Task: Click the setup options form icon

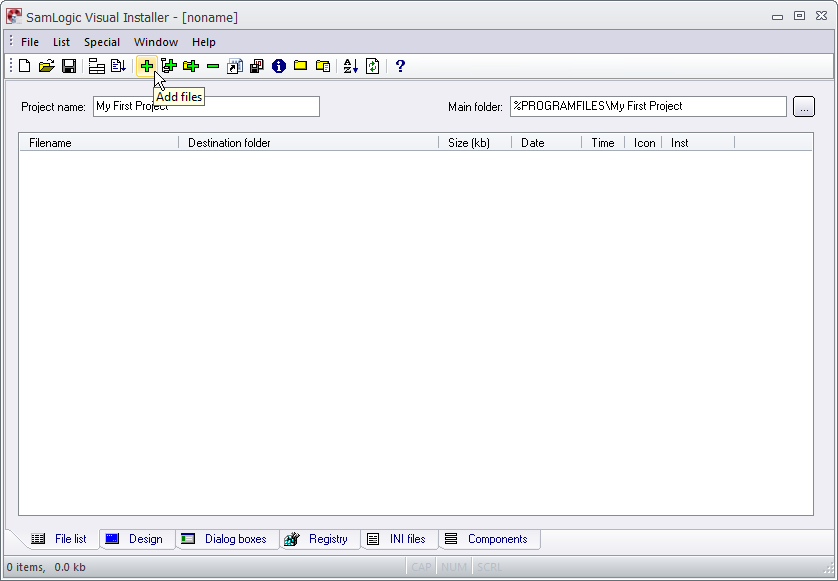Action: 96,66
